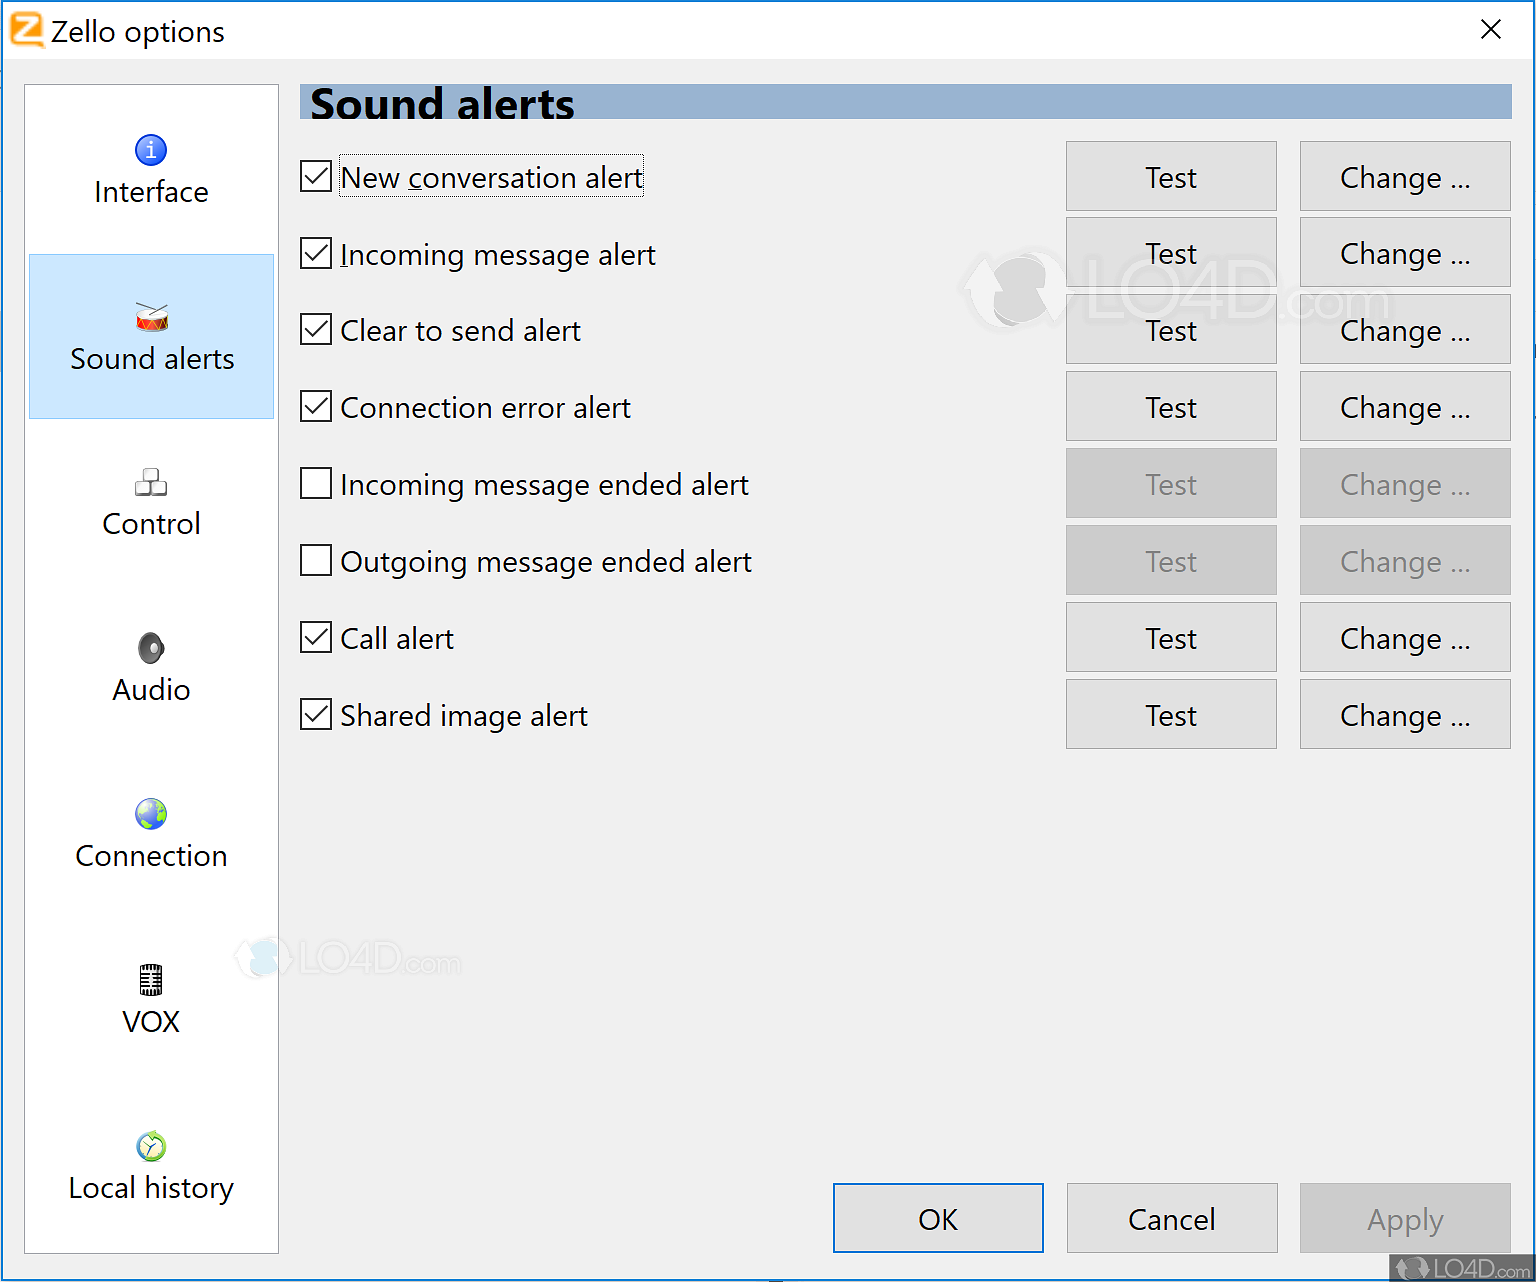Click the OK button

coord(937,1218)
